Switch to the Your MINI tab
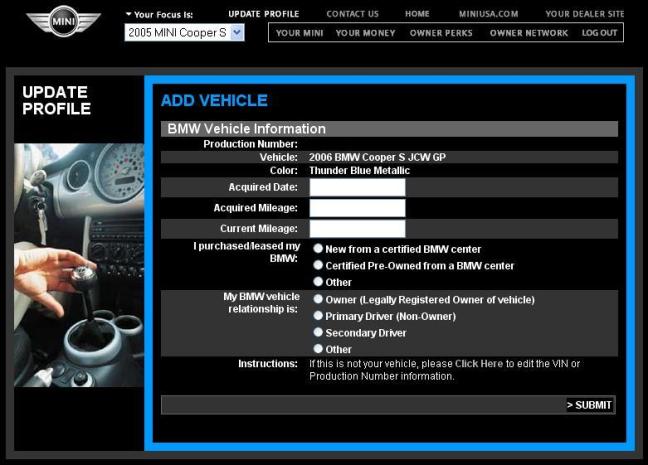 point(299,33)
